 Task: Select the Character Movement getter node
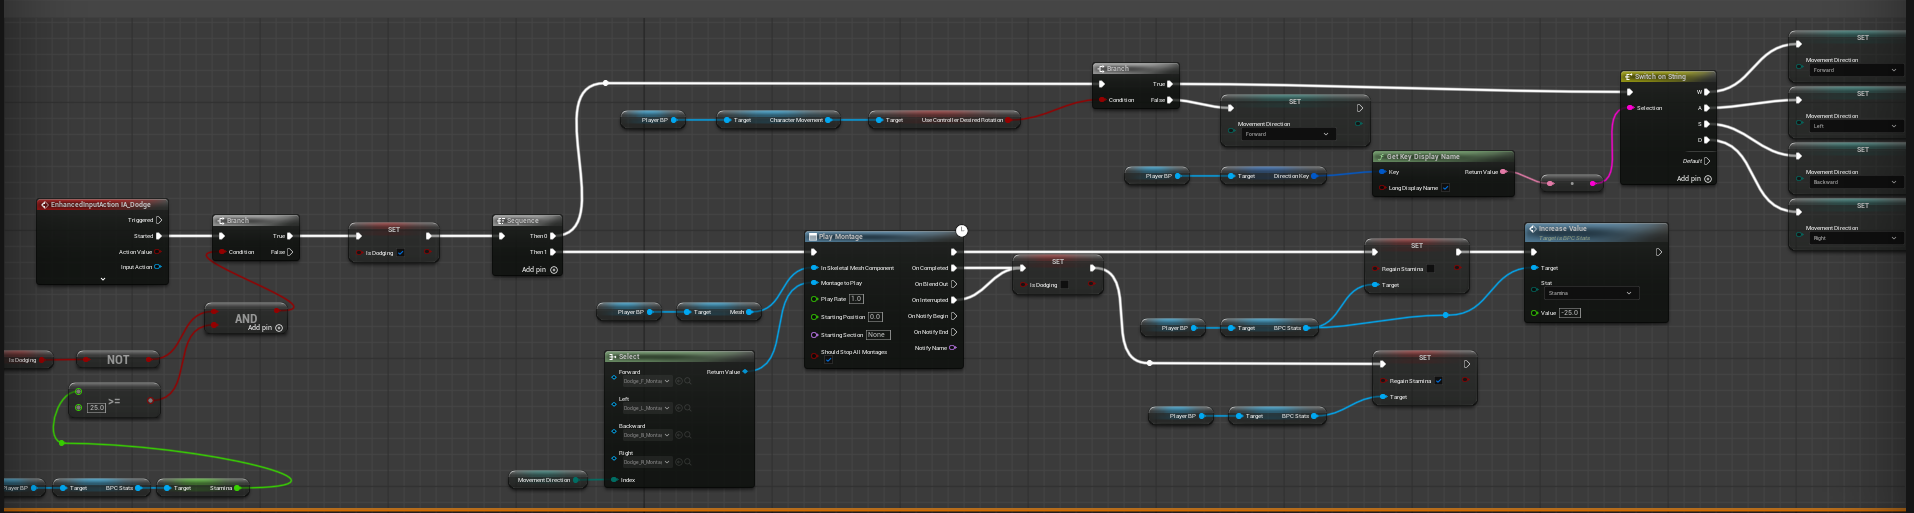[x=780, y=120]
